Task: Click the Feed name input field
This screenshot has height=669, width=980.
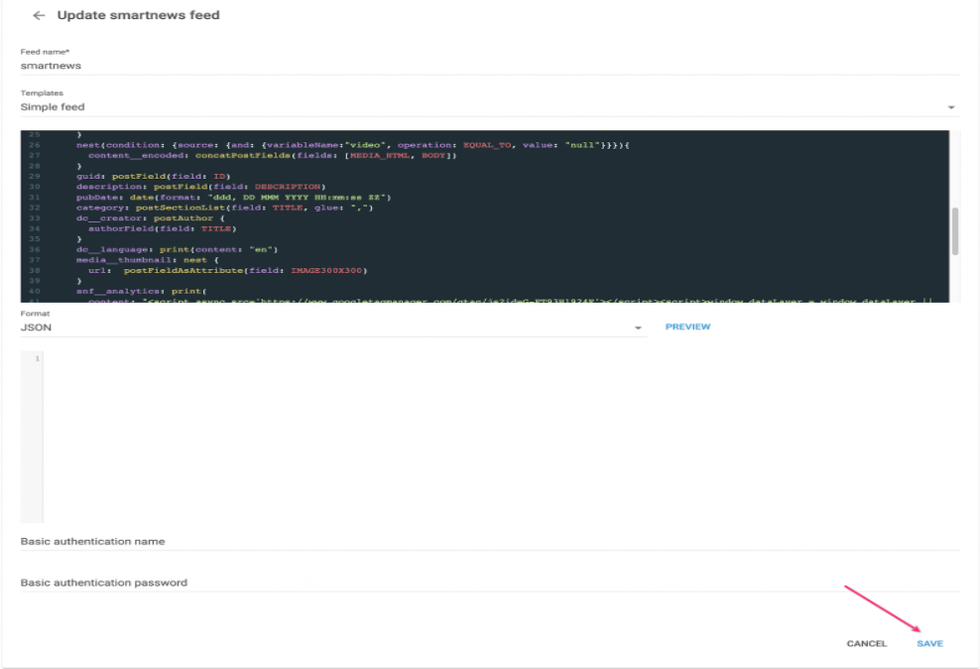Action: click(x=489, y=65)
